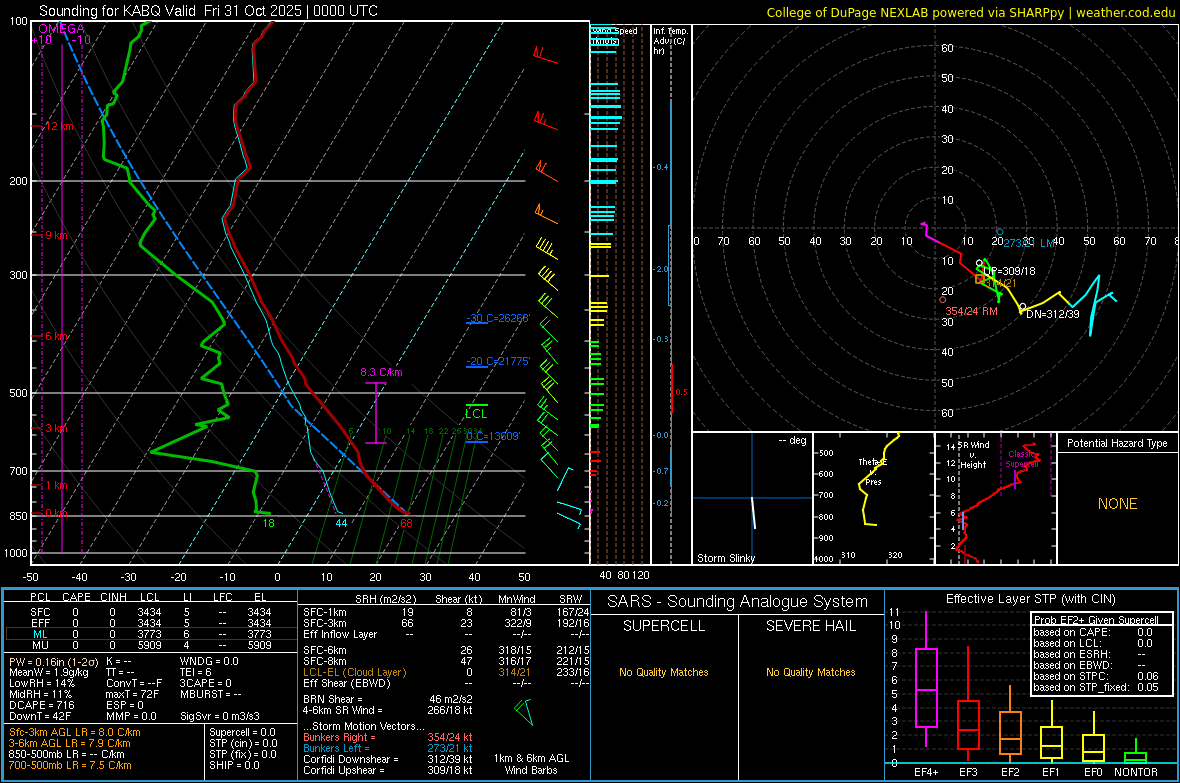Click the SFC-1km kinematics row label
This screenshot has height=783, width=1180.
324,612
